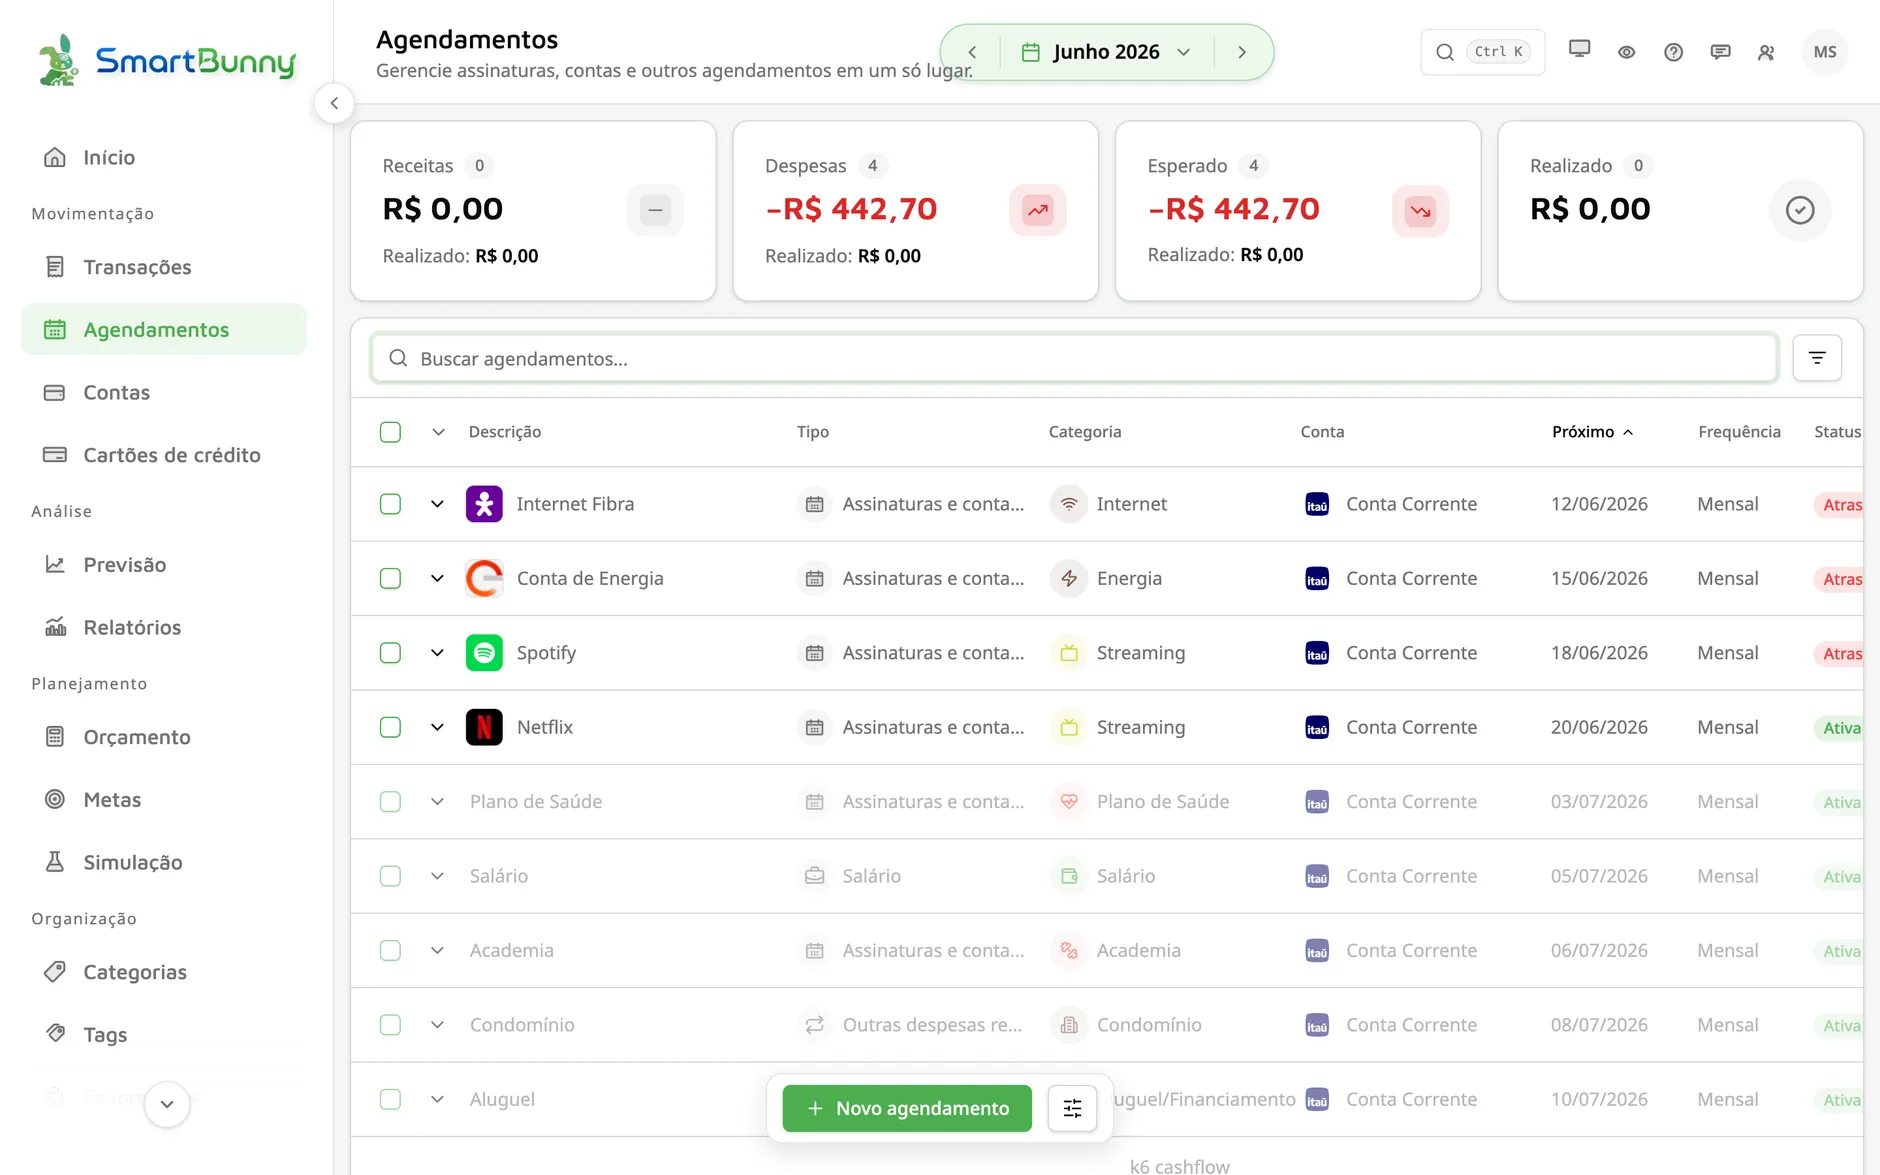Select Agendamentos in the sidebar
1880x1175 pixels.
click(x=164, y=329)
